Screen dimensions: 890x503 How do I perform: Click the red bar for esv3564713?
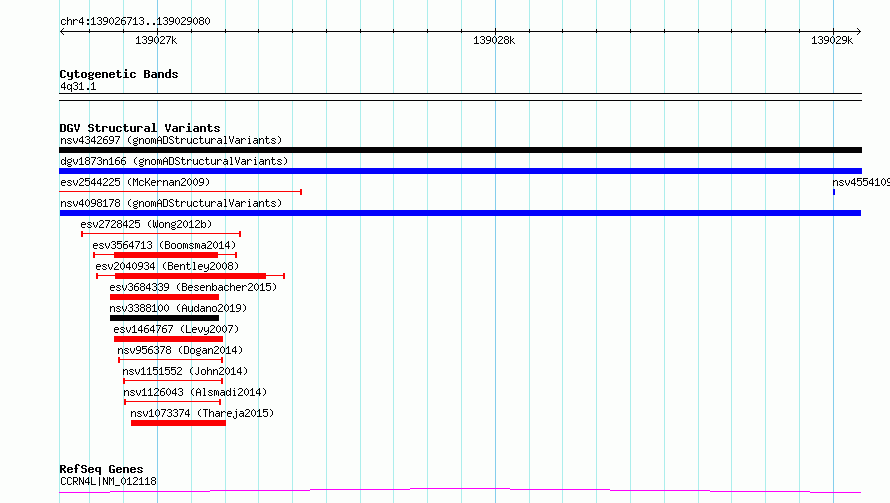point(165,255)
